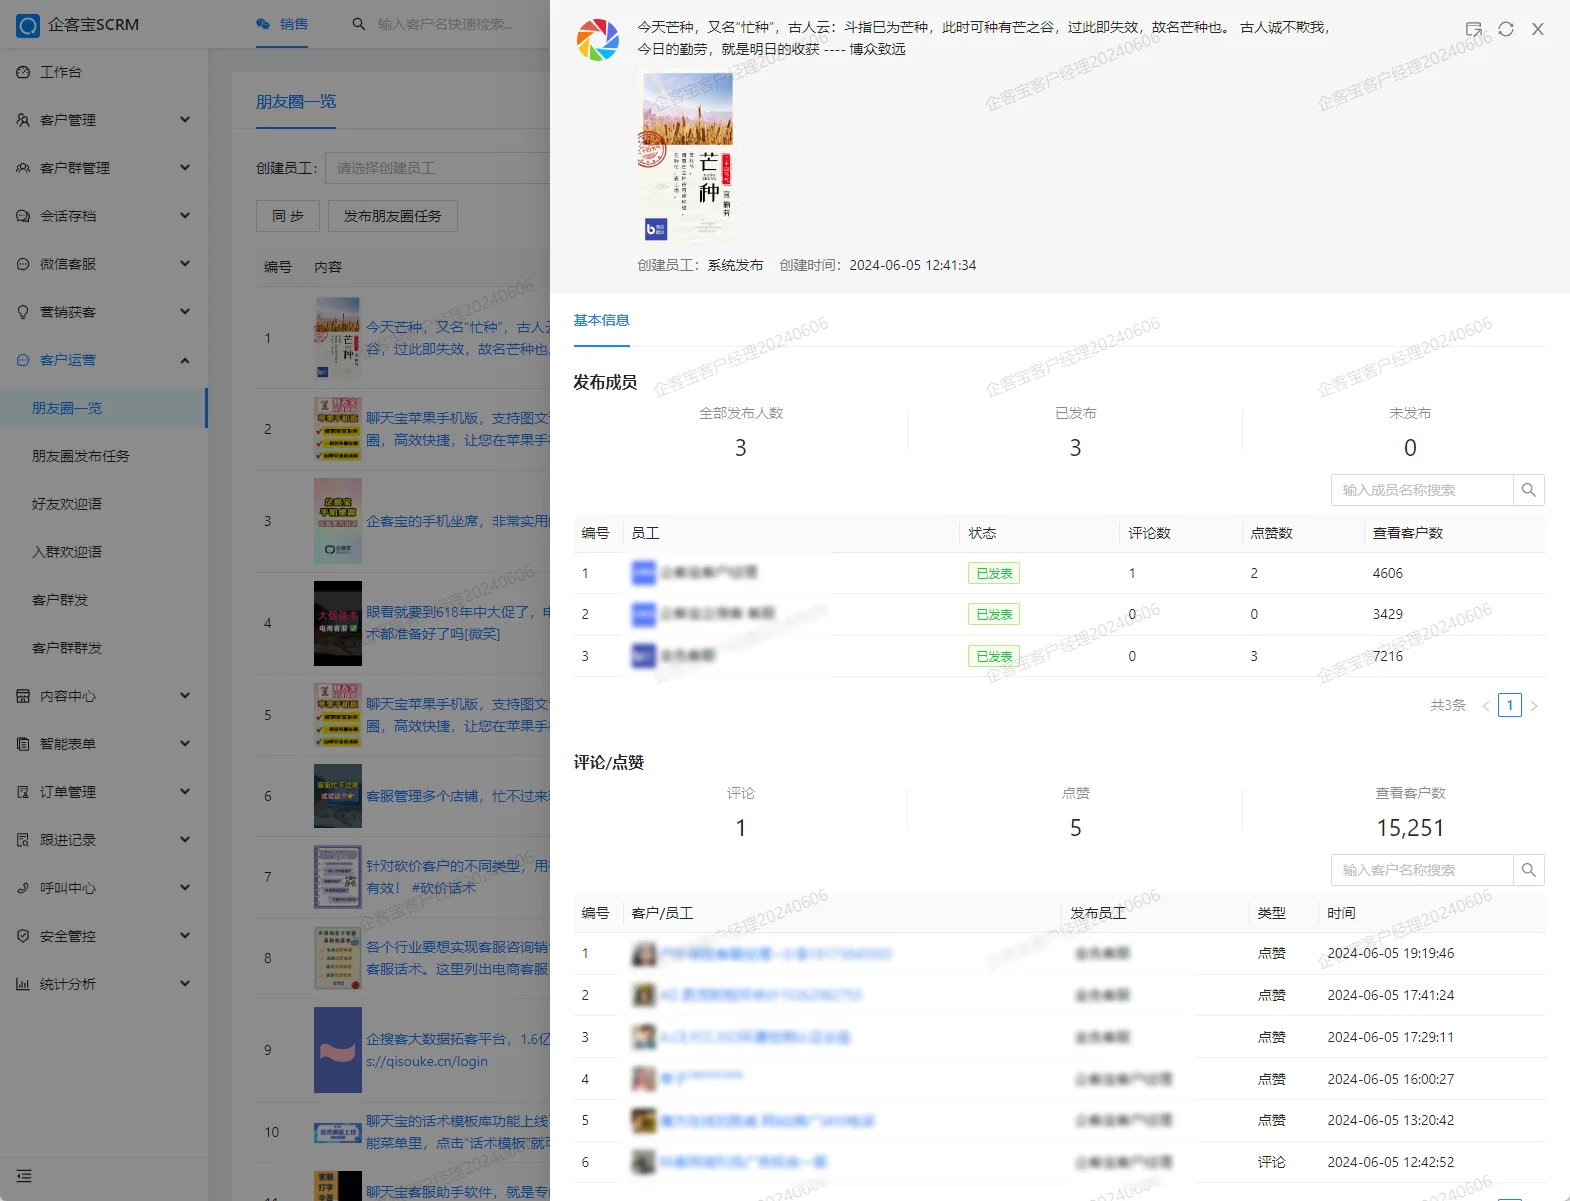Viewport: 1570px width, 1201px height.
Task: Expand 安全管控 sidebar menu
Action: tap(104, 936)
